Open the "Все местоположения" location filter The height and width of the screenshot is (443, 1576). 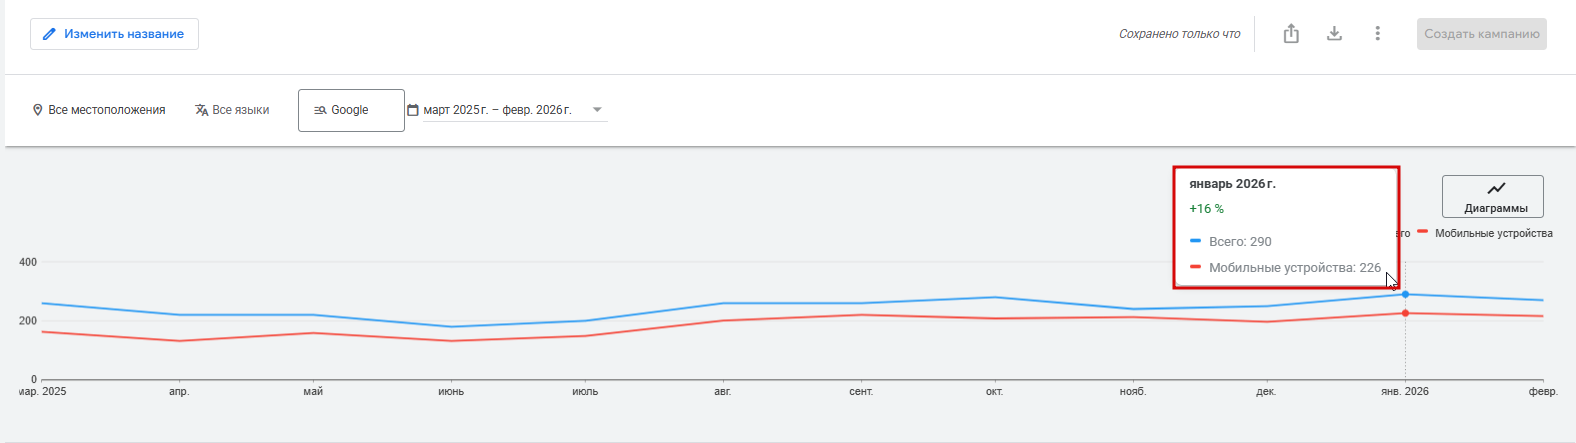(x=106, y=110)
